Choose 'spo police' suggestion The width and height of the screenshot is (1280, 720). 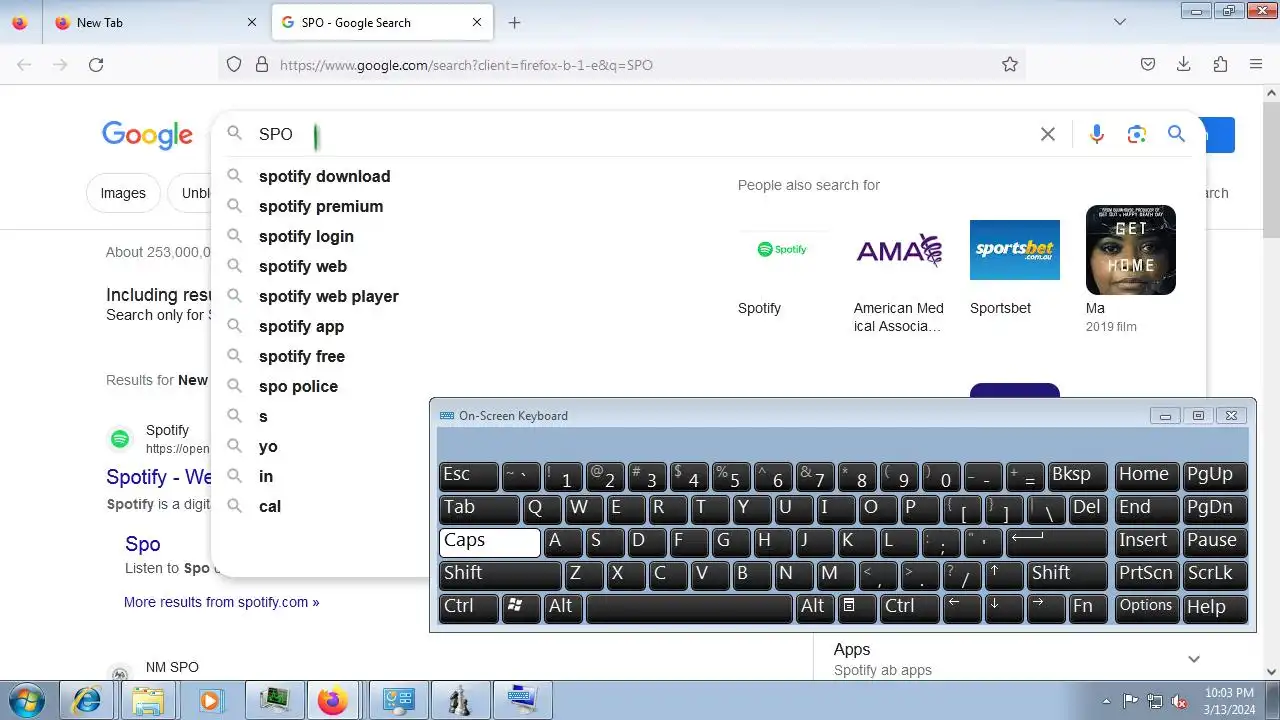(298, 386)
